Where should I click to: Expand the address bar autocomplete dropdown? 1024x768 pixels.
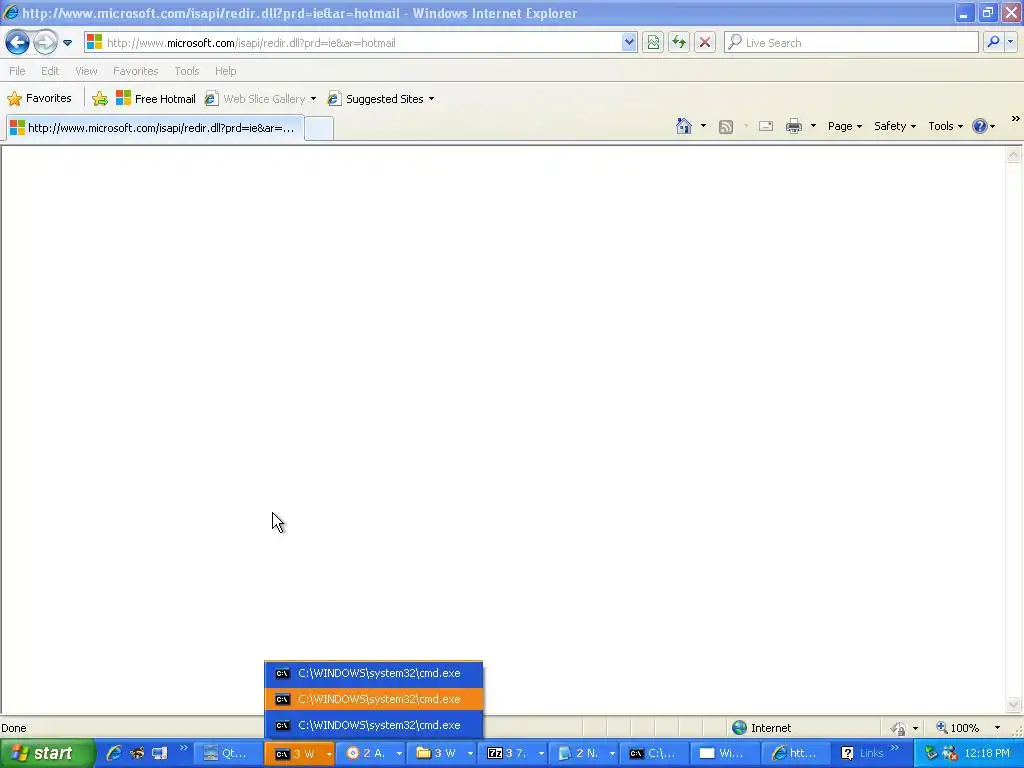[x=628, y=42]
